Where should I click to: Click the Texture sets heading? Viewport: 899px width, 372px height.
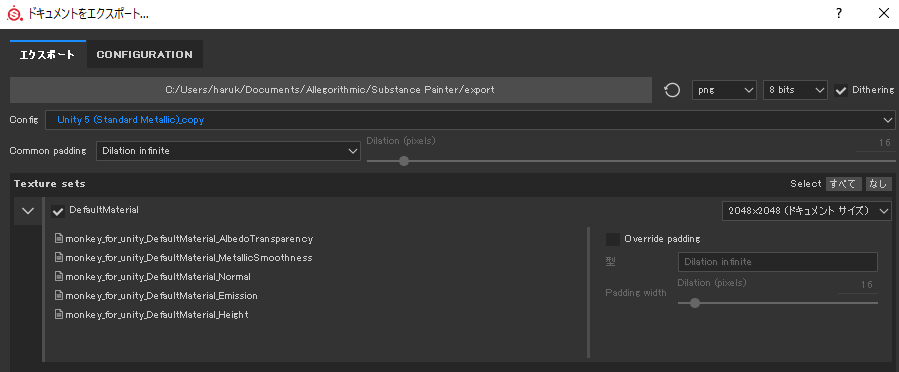(50, 183)
